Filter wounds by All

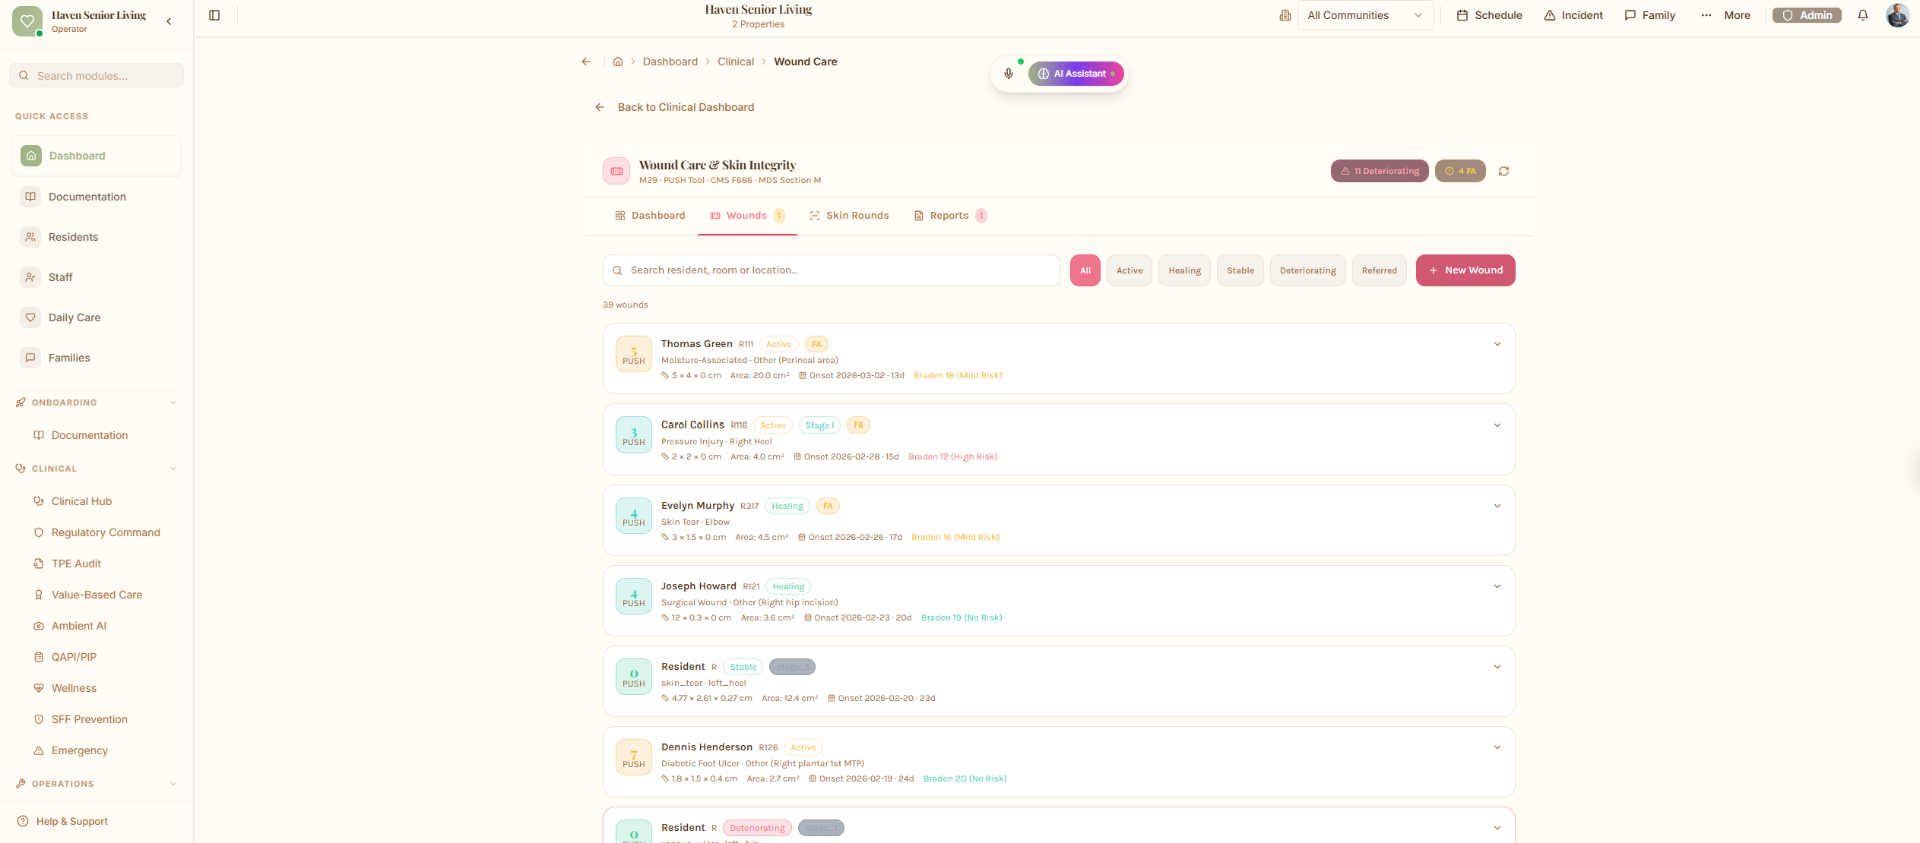[1085, 270]
